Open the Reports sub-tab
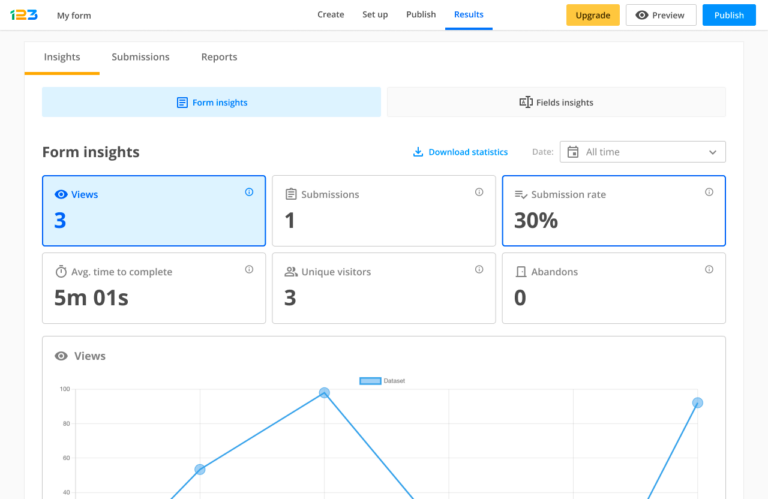 (219, 57)
